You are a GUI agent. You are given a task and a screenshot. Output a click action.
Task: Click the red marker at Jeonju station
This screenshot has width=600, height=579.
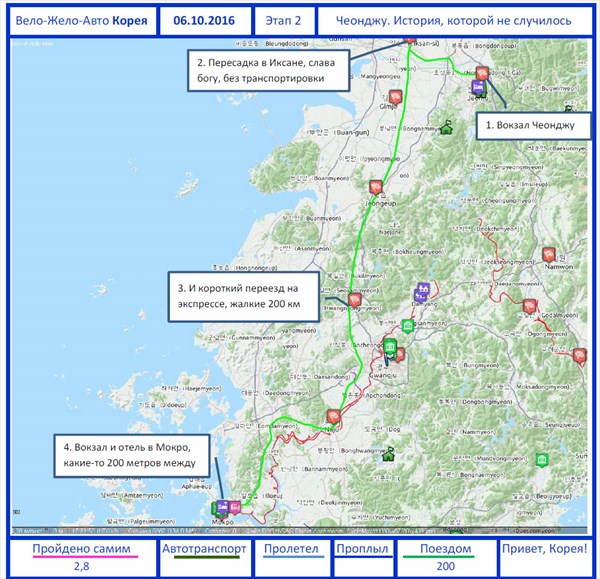click(x=482, y=73)
